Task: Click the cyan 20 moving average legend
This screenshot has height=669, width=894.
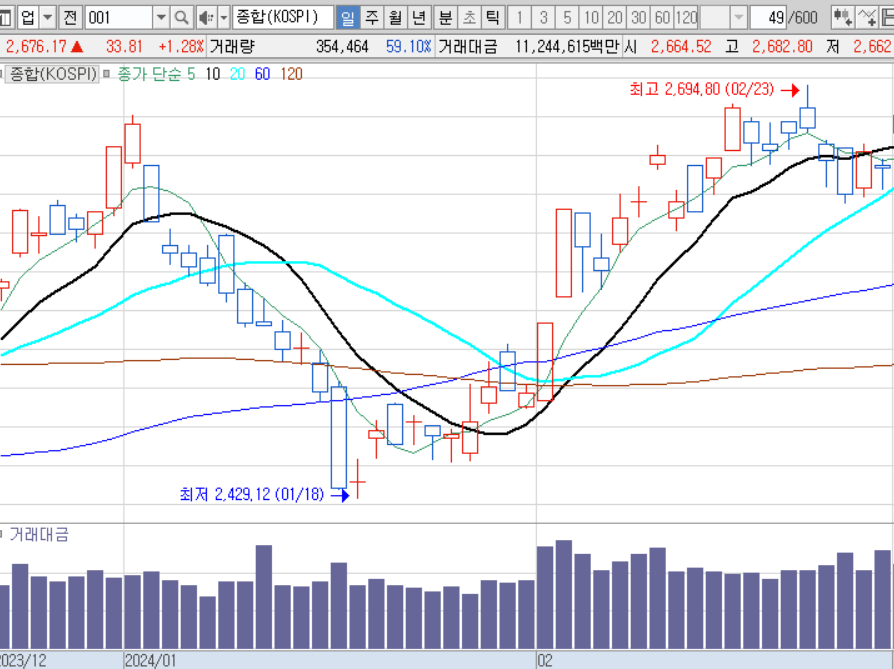Action: point(237,74)
